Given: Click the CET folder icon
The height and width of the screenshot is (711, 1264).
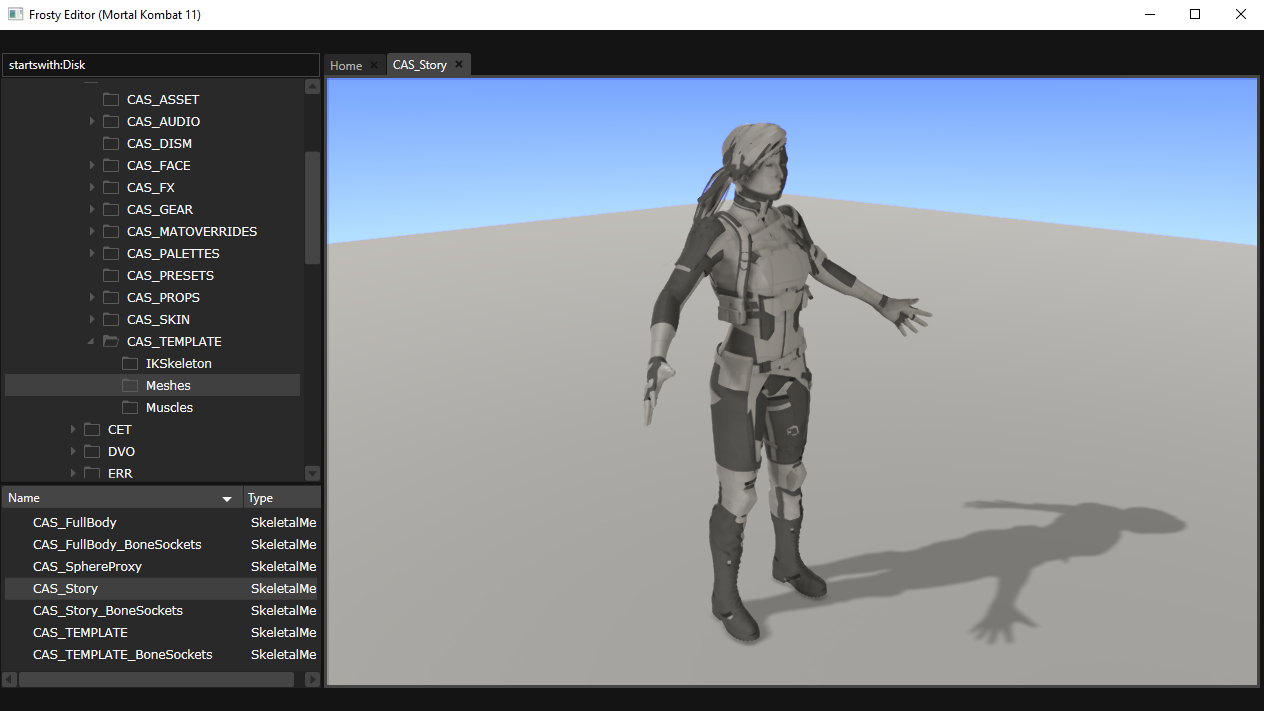Looking at the screenshot, I should tap(92, 430).
